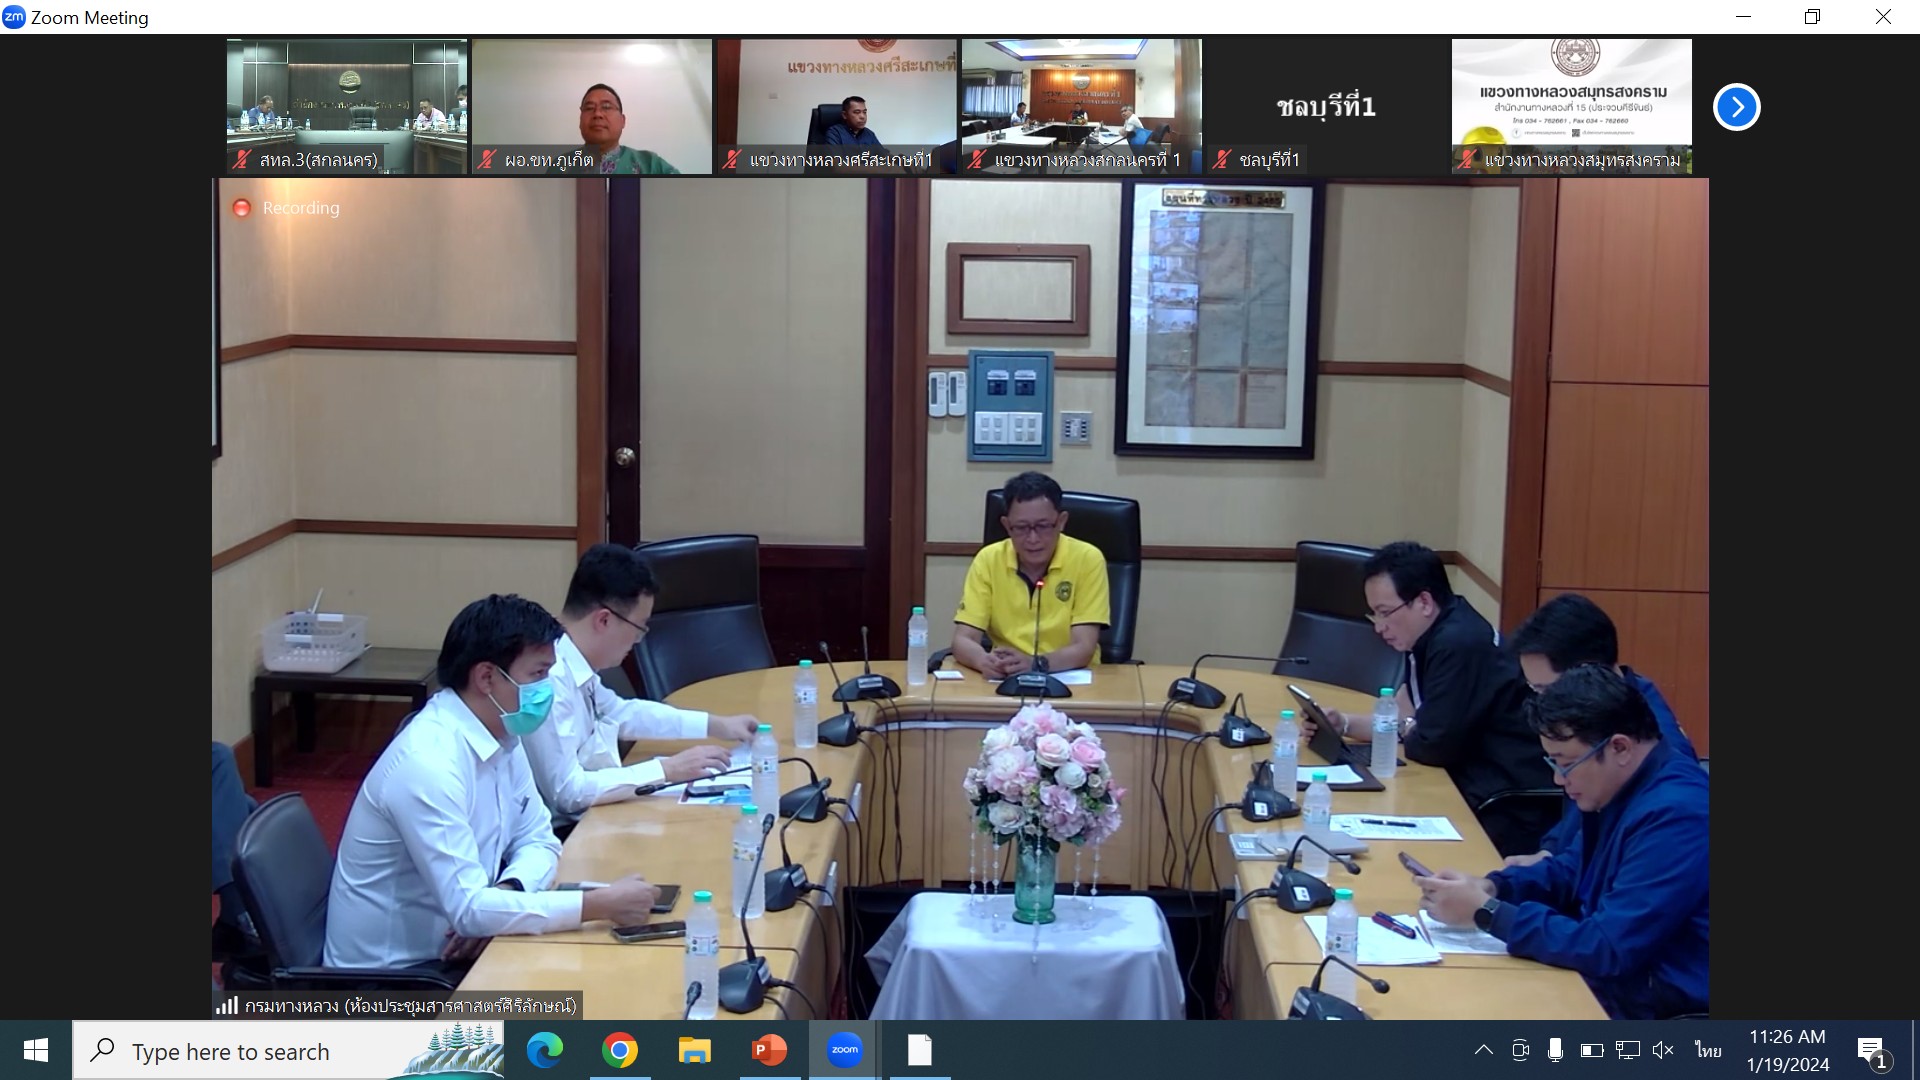This screenshot has height=1080, width=1920.
Task: Toggle the muted speaker volume icon
Action: (x=1663, y=1050)
